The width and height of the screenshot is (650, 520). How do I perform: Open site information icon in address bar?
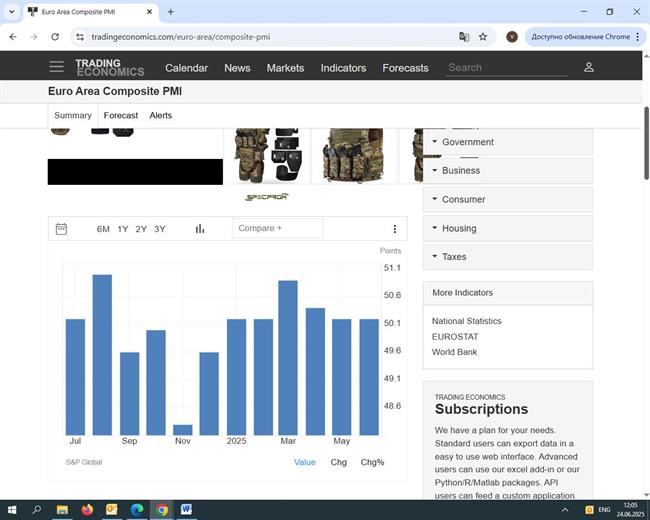80,37
